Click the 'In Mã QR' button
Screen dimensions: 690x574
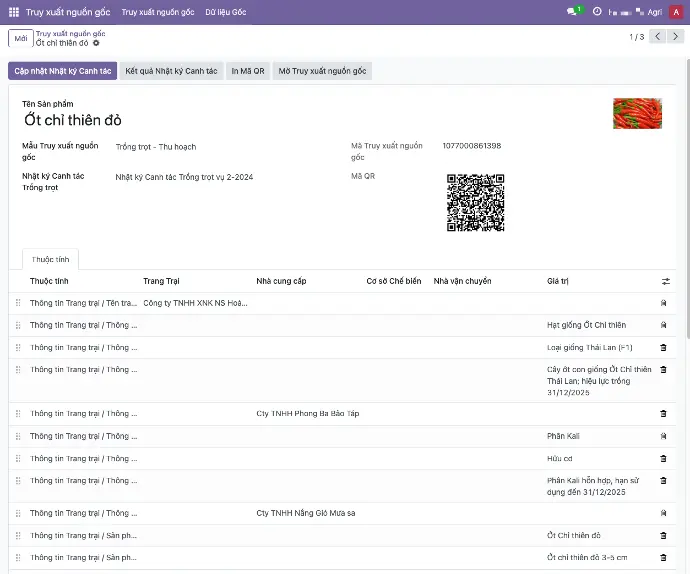[x=248, y=71]
